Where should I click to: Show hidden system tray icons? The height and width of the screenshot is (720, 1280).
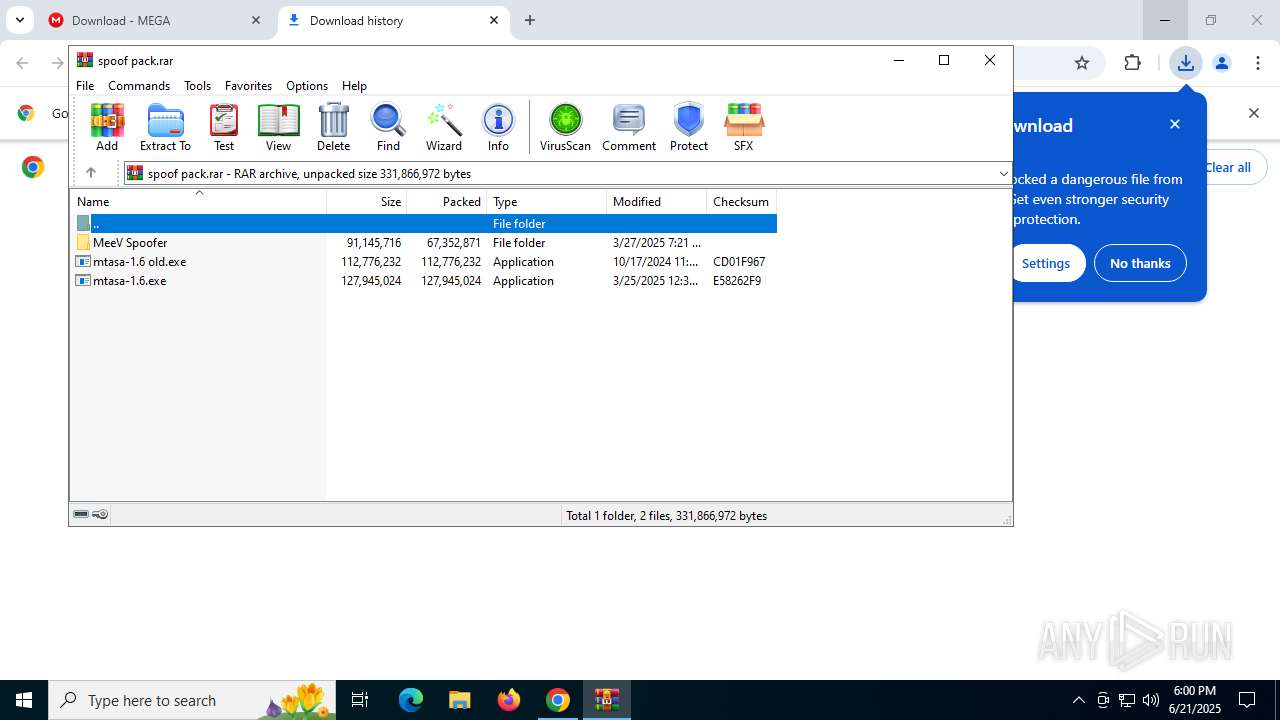(x=1078, y=700)
